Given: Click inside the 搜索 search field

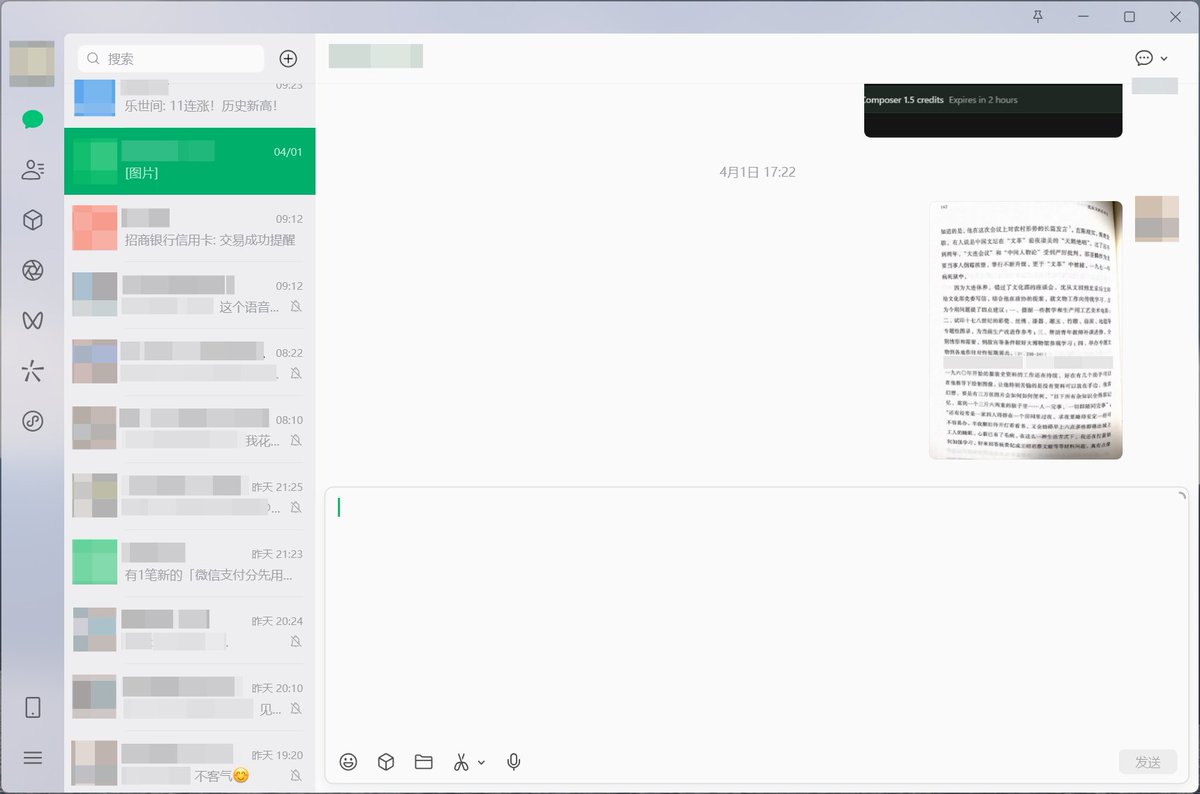Looking at the screenshot, I should point(170,59).
